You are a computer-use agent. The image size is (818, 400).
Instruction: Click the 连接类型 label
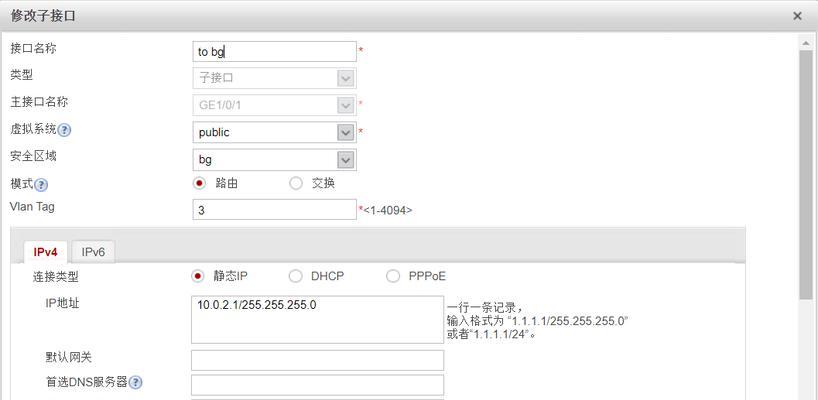point(55,277)
